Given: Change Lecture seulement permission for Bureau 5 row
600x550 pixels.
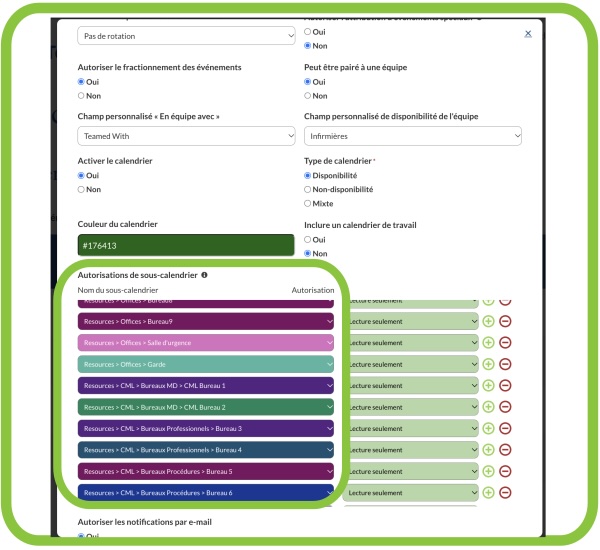Looking at the screenshot, I should click(x=411, y=471).
